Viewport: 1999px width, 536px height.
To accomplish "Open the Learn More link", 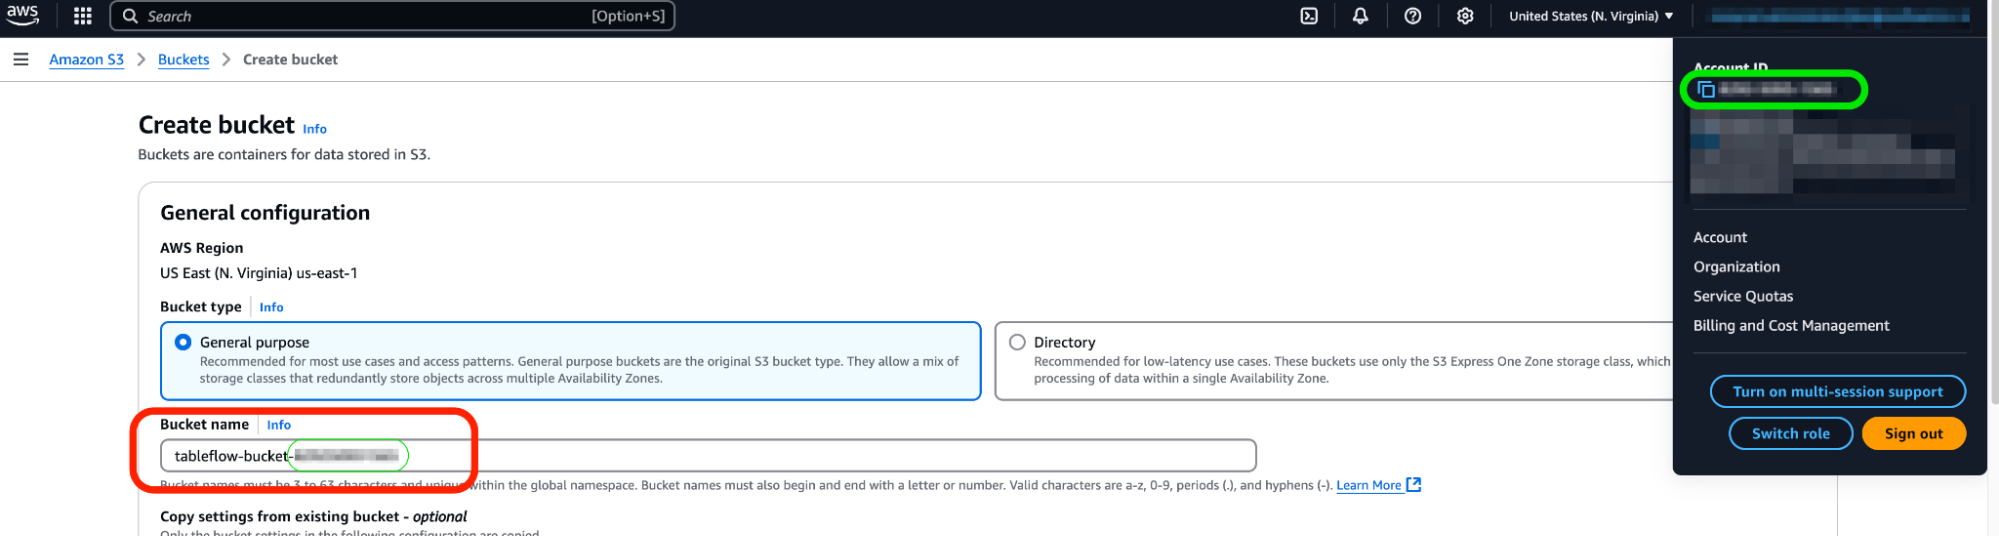I will 1369,485.
